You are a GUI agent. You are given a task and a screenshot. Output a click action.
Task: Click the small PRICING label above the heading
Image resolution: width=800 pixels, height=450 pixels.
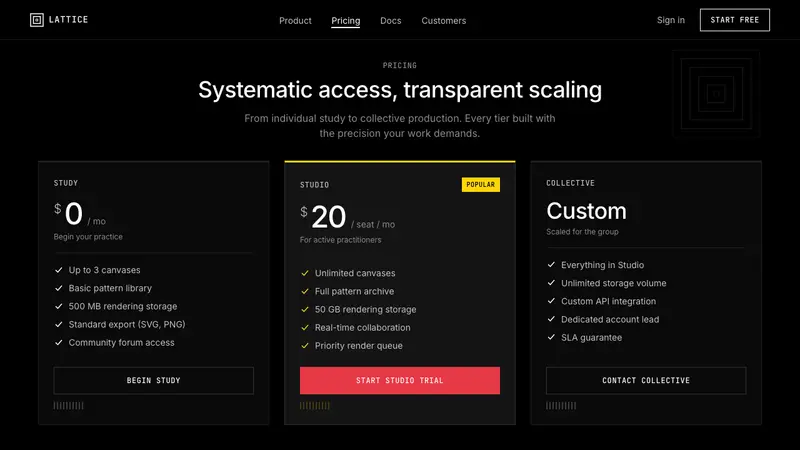(x=399, y=65)
